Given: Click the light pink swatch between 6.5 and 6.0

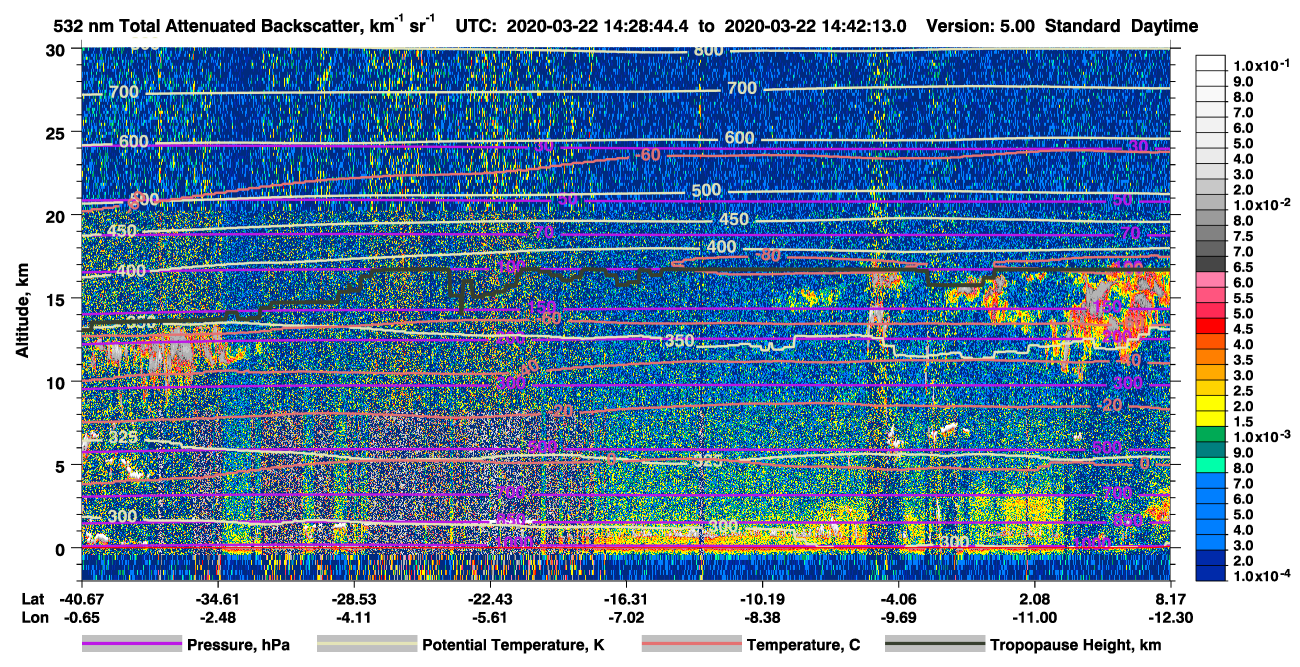Looking at the screenshot, I should click(1211, 277).
